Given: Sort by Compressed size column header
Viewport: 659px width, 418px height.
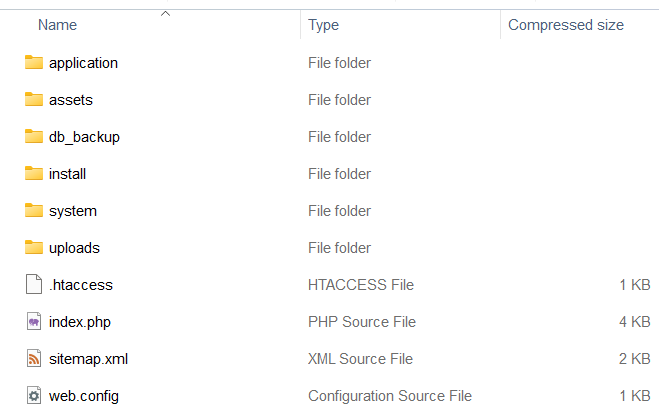Looking at the screenshot, I should pos(566,25).
